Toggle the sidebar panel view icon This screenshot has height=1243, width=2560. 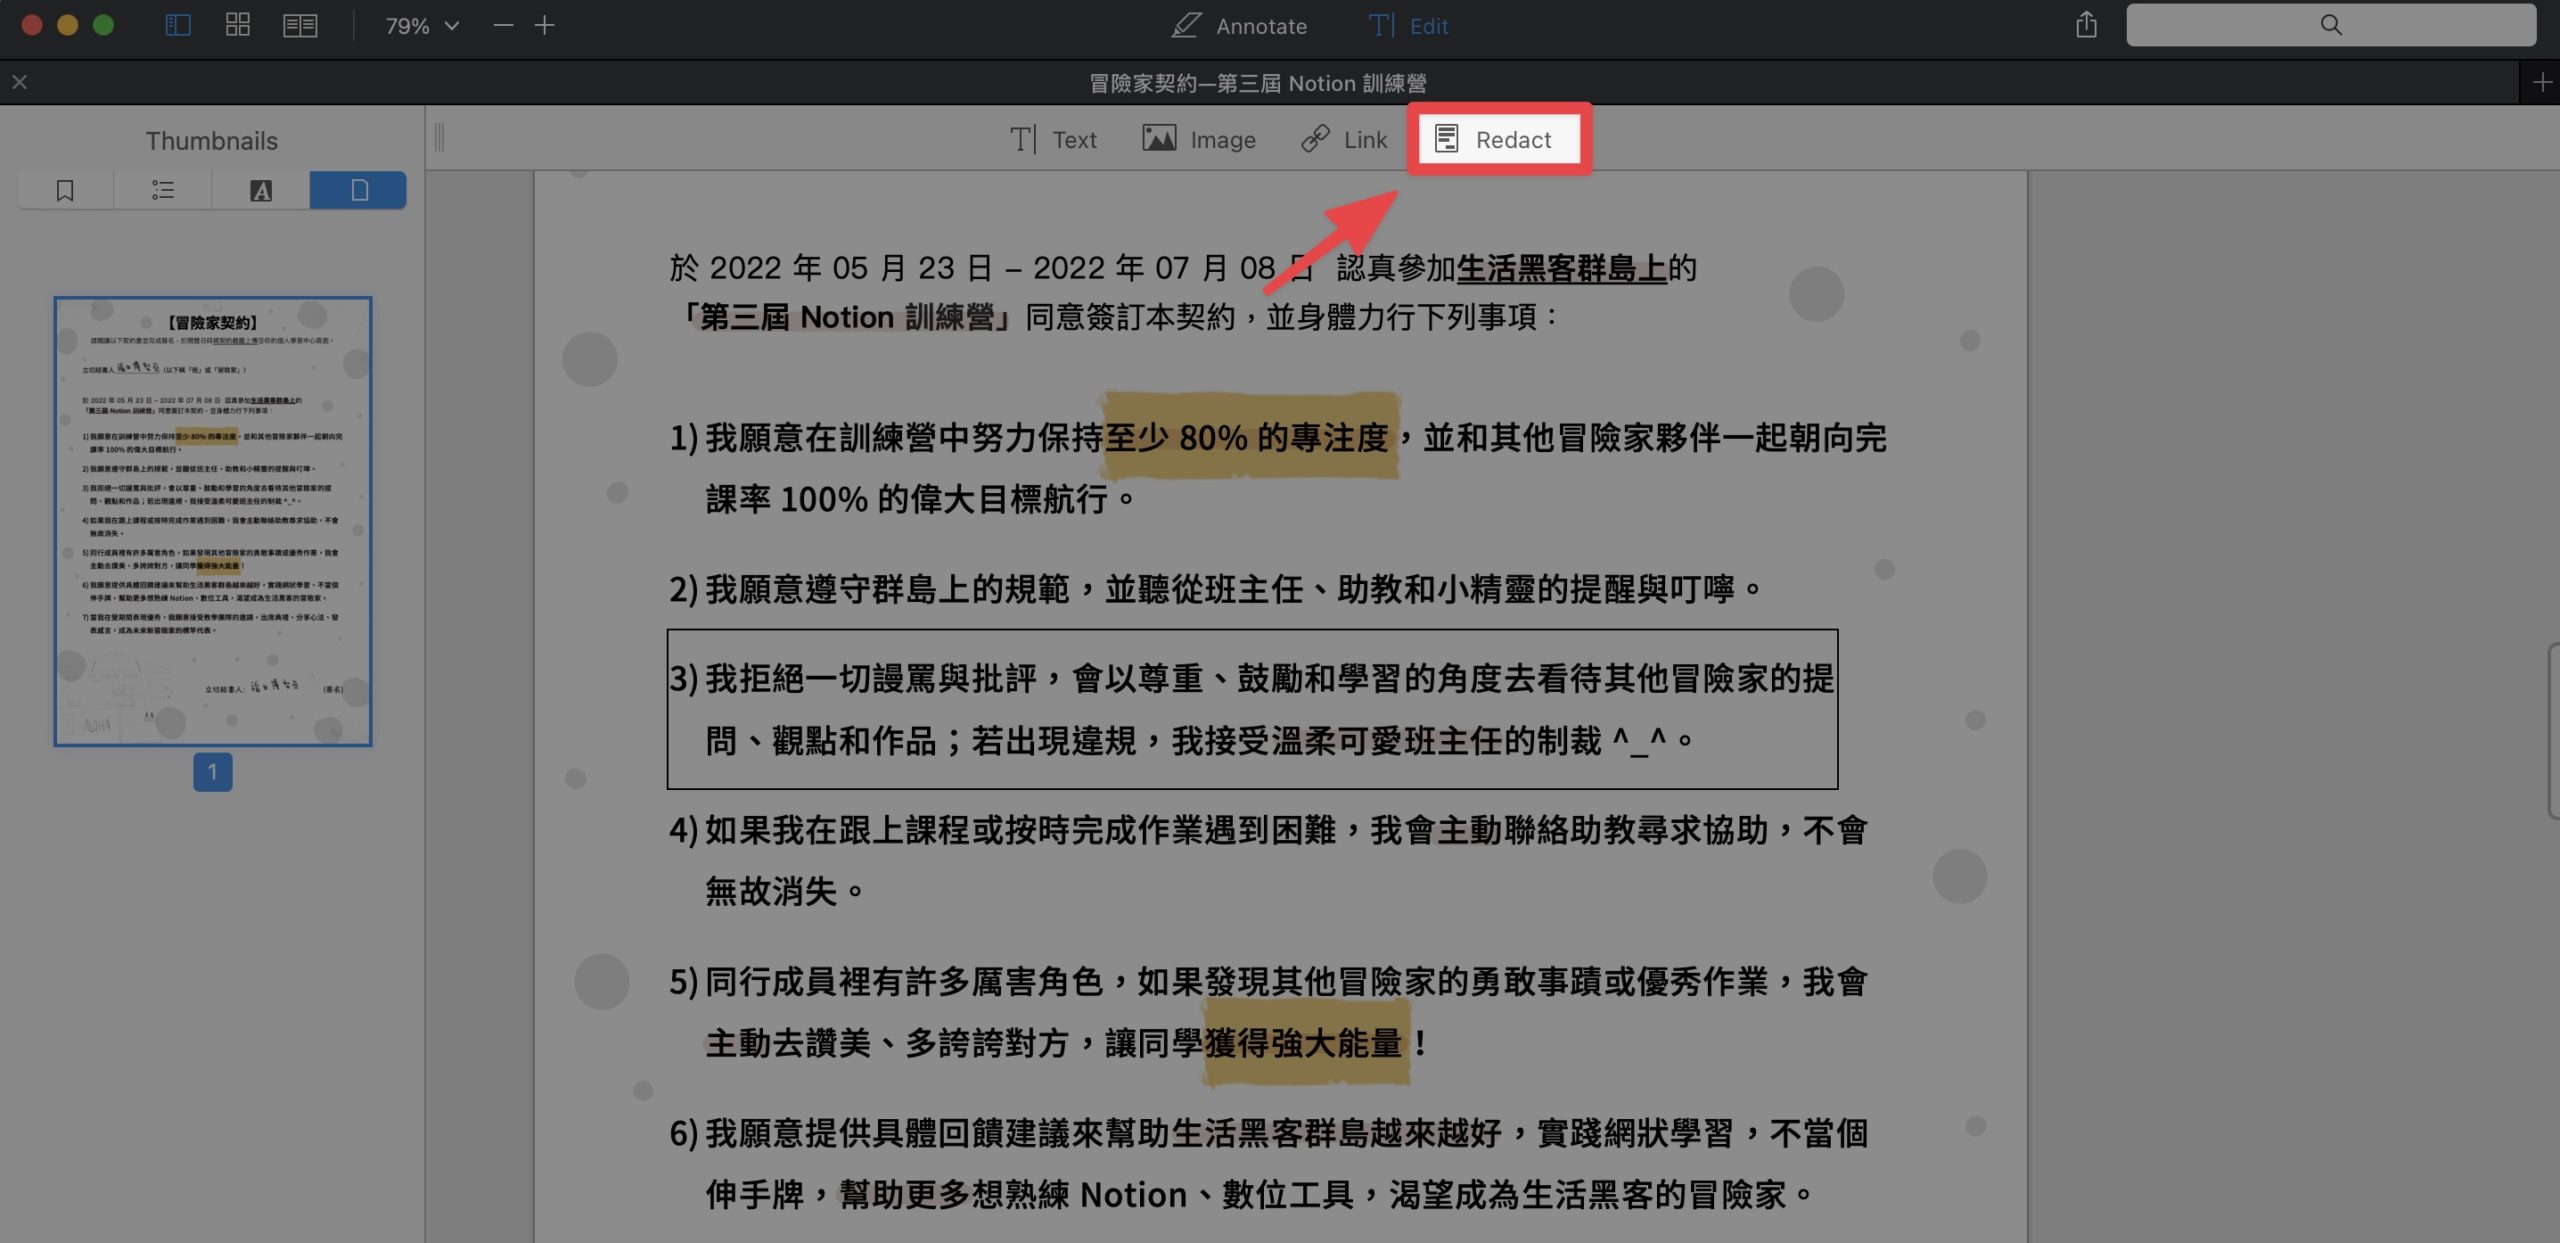pyautogui.click(x=177, y=25)
